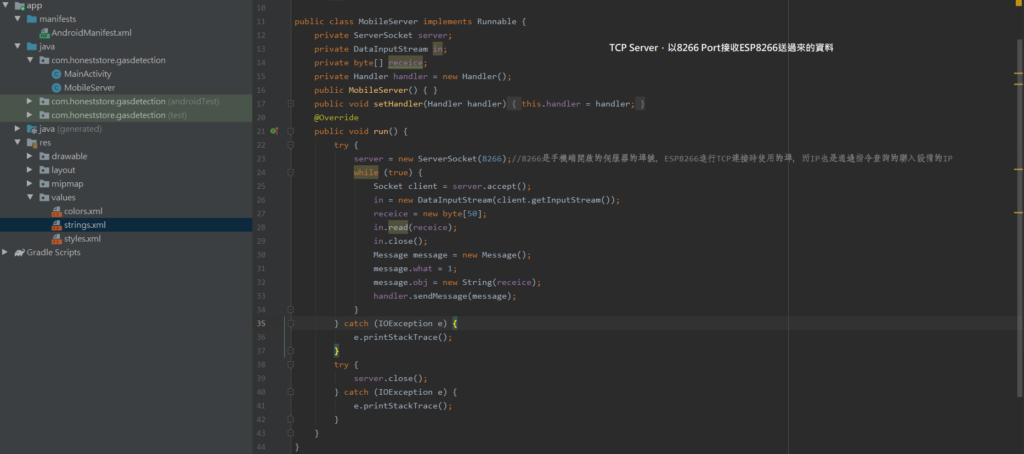Click the AndroidManifest.xml file icon

(x=44, y=33)
